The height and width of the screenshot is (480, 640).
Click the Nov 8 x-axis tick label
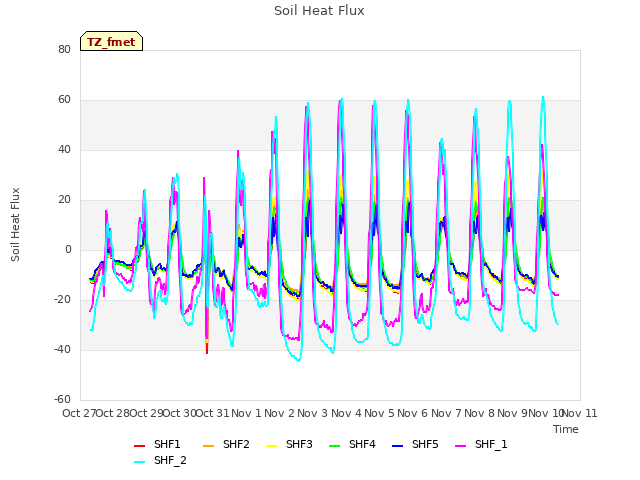[480, 413]
